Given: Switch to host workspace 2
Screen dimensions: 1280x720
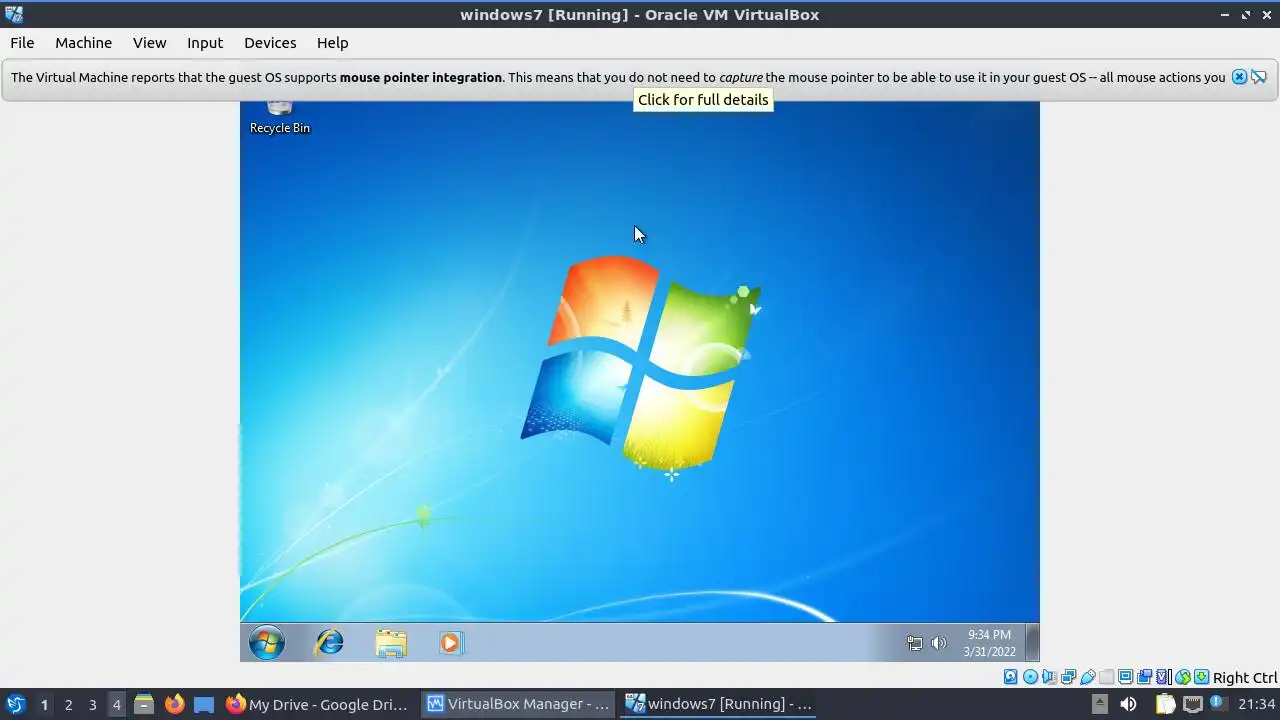Looking at the screenshot, I should 68,704.
